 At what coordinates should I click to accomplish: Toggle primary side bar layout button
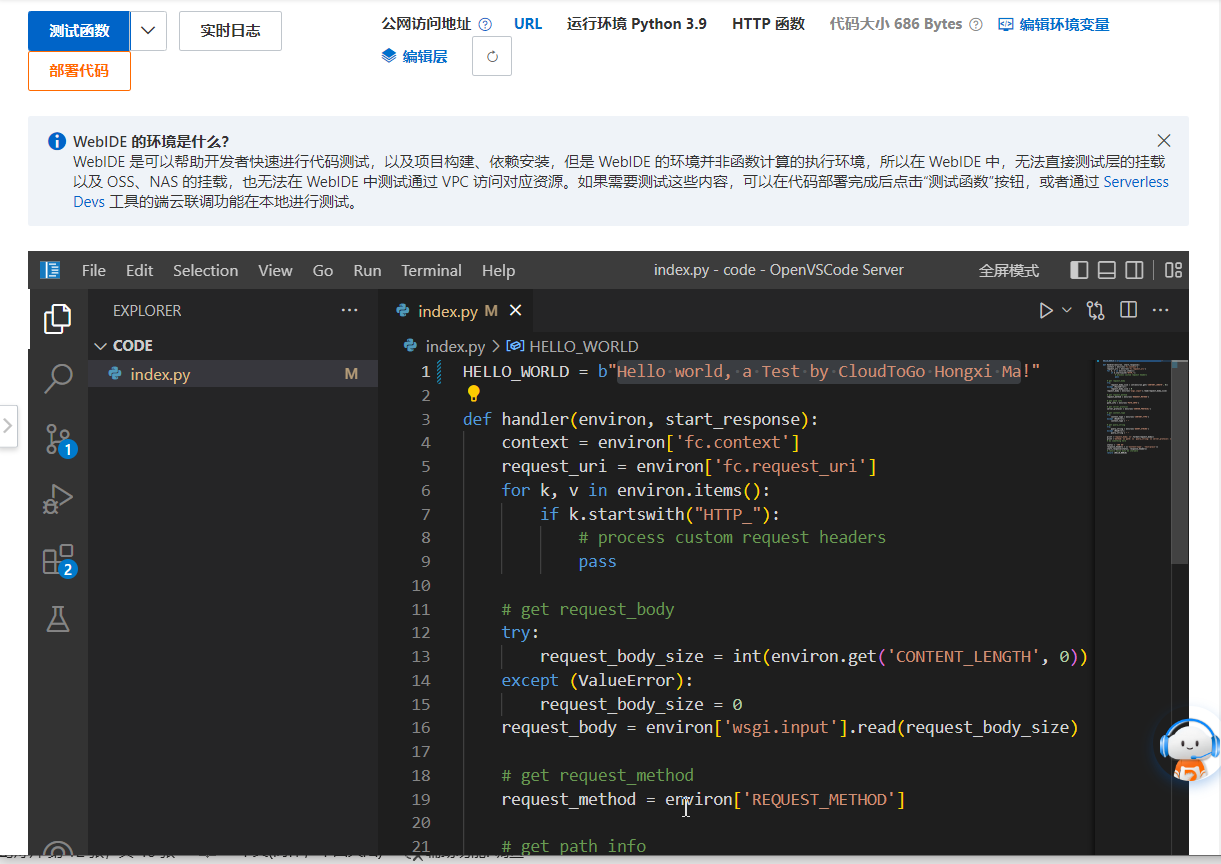1079,270
